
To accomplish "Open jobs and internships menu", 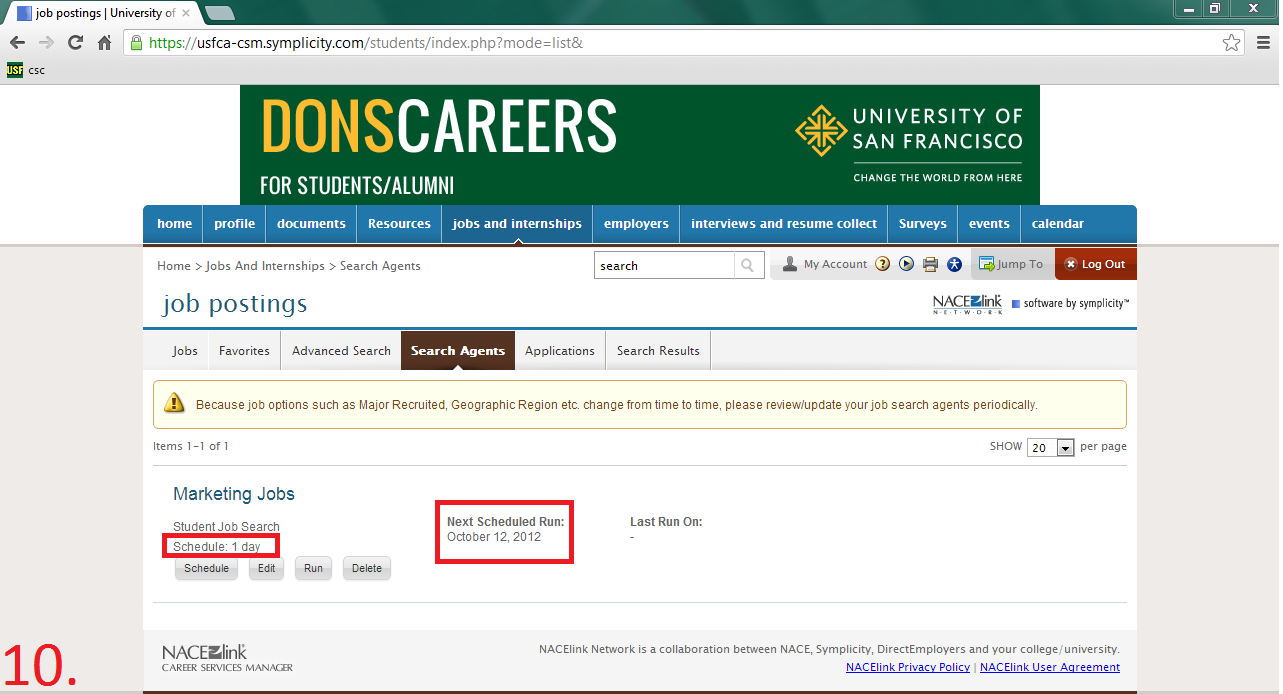I will pos(517,224).
